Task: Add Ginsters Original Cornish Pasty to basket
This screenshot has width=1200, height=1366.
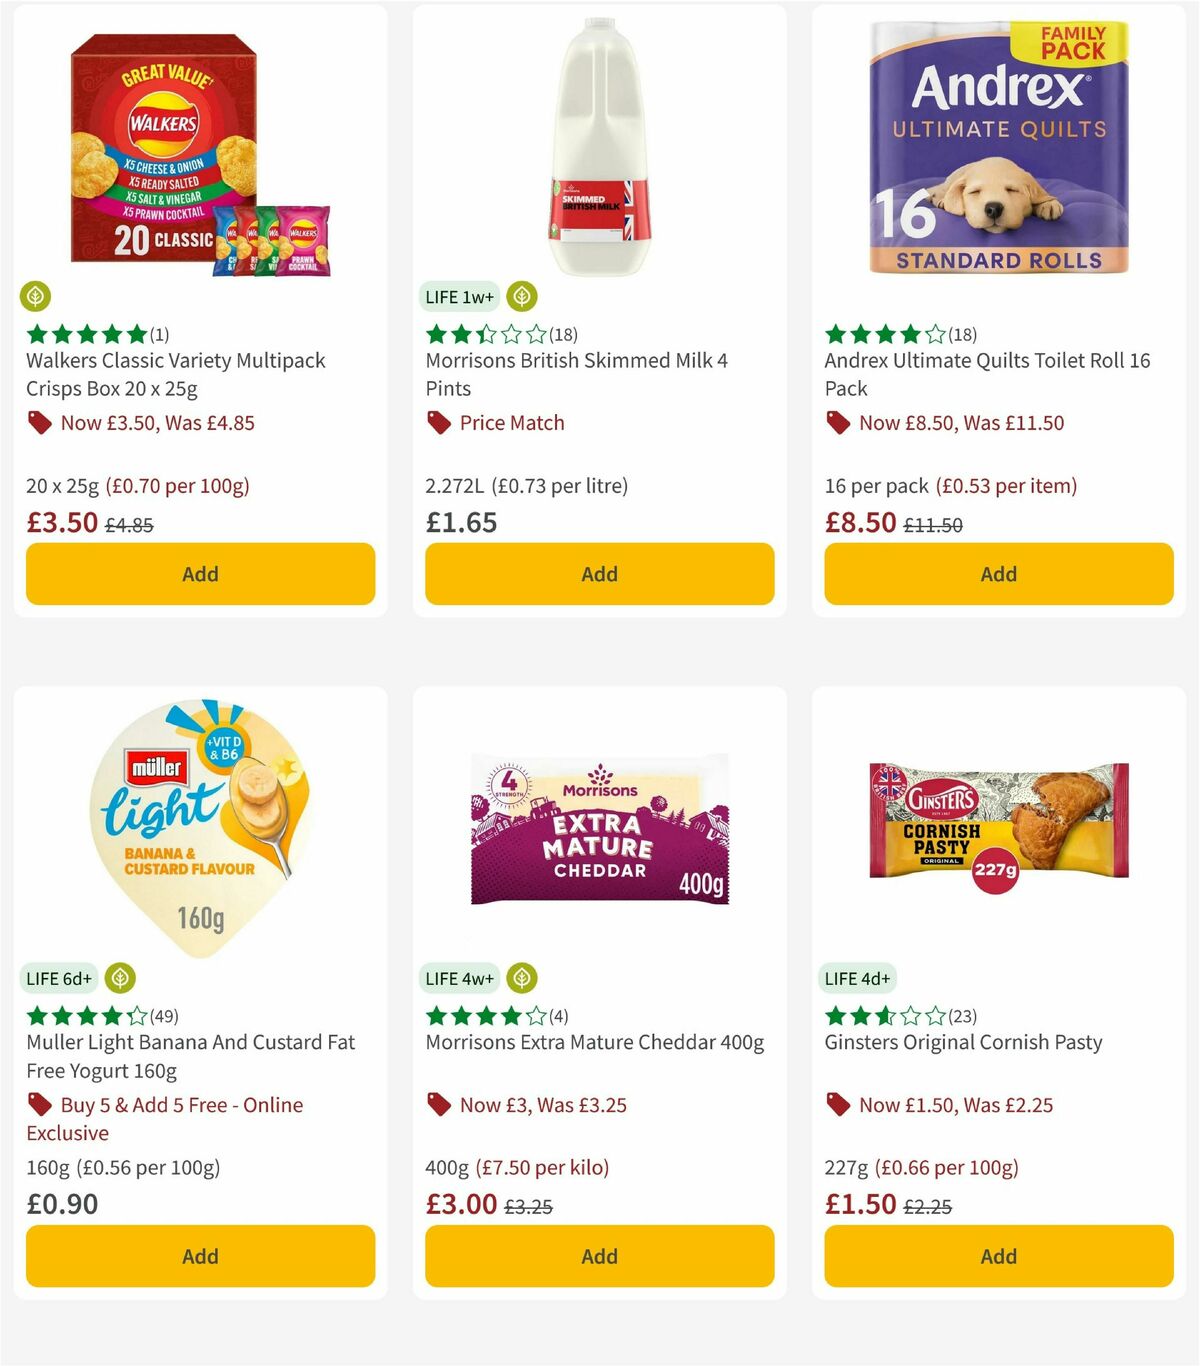Action: [x=998, y=1256]
